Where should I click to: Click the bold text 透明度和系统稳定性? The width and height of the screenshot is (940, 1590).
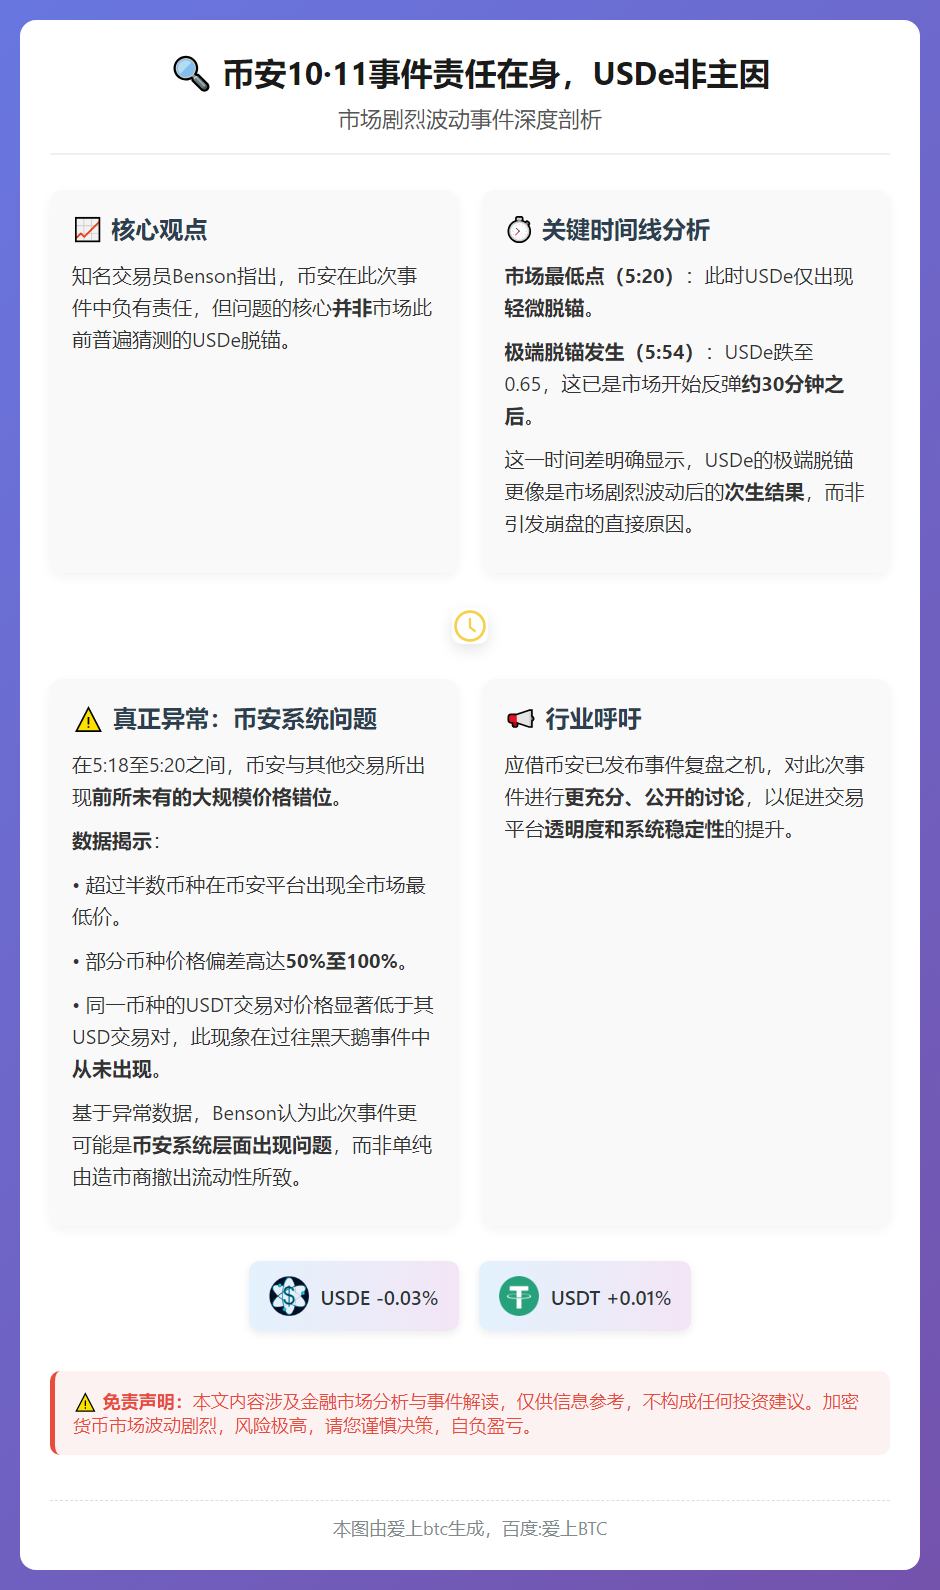[x=634, y=830]
